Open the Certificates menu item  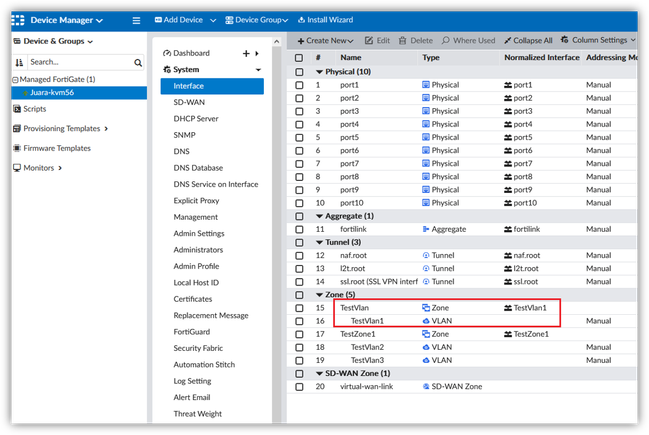tap(193, 299)
